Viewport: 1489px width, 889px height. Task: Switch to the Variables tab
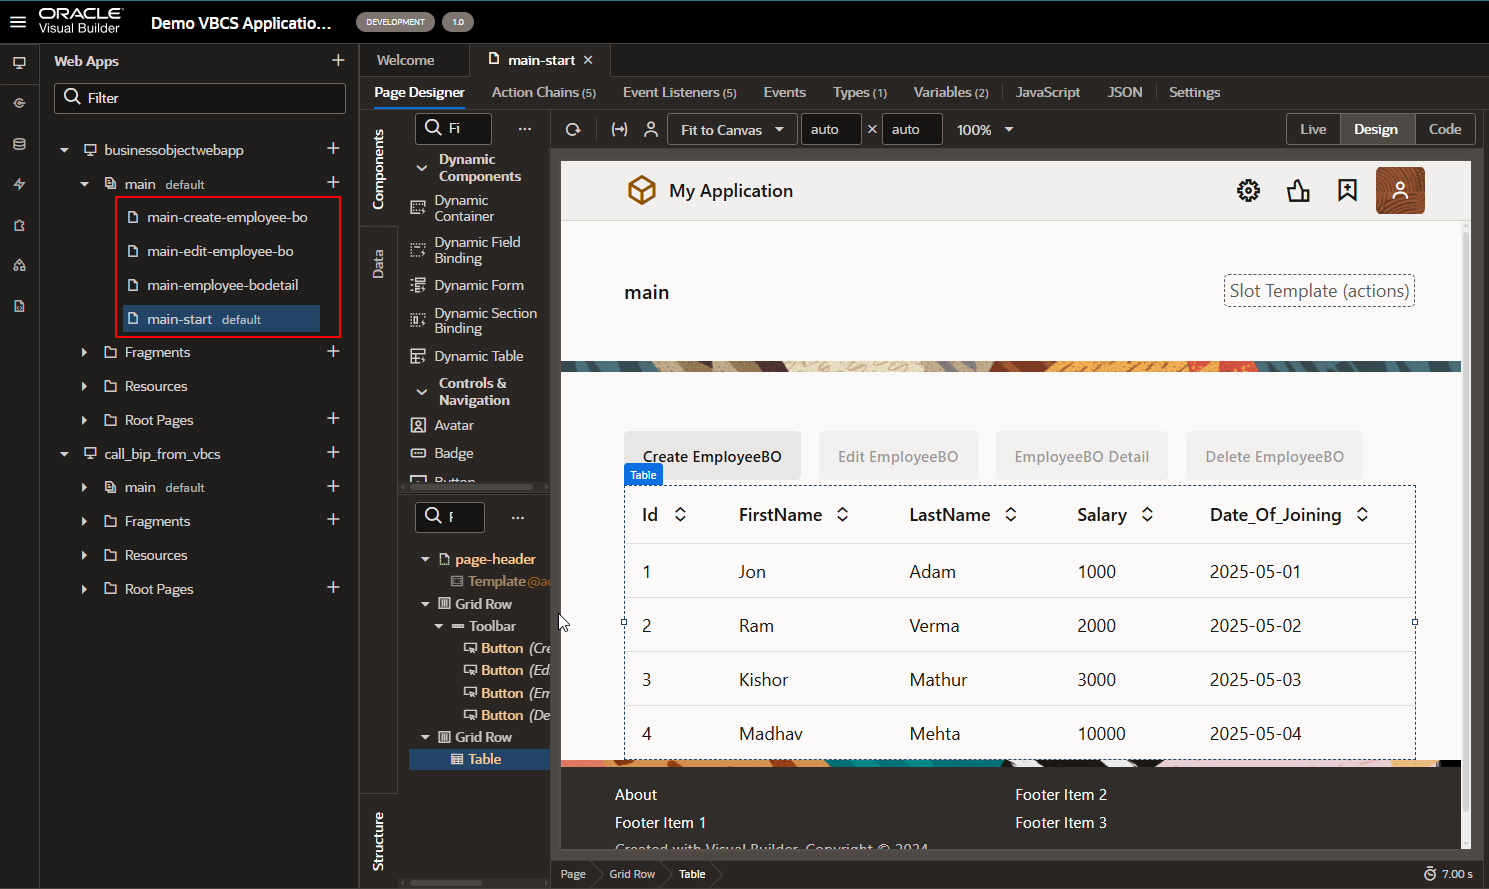pyautogui.click(x=950, y=92)
